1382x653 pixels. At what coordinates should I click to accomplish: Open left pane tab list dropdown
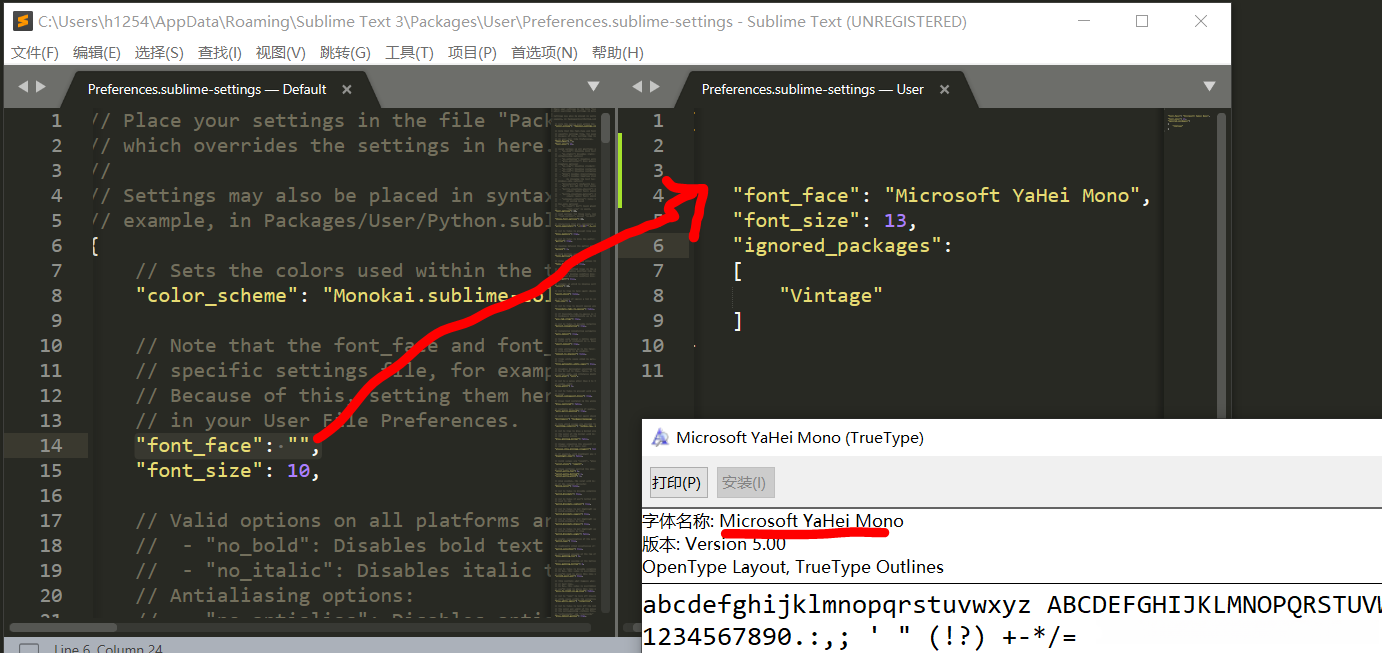[x=593, y=87]
